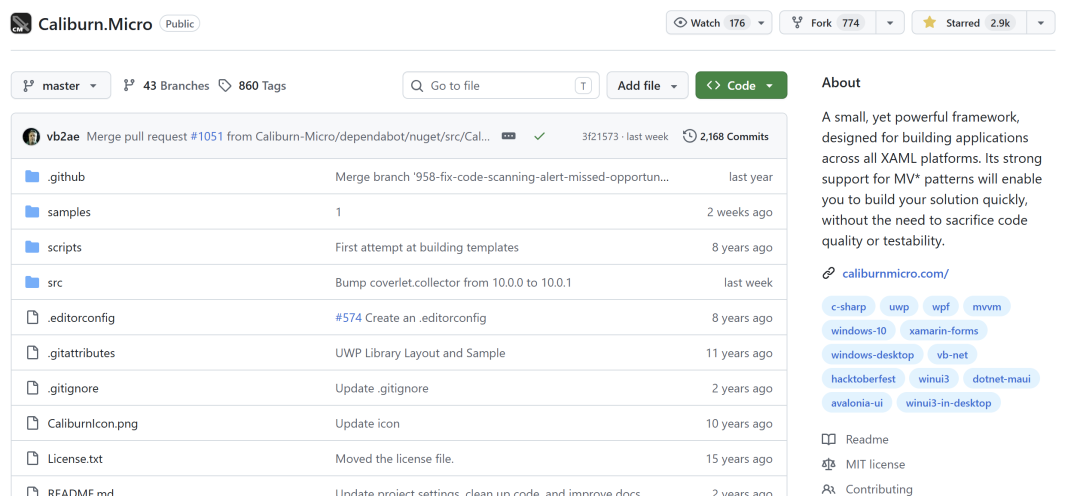Open issue #574 link in .editorconfig row
The image size is (1080, 496).
pos(349,318)
